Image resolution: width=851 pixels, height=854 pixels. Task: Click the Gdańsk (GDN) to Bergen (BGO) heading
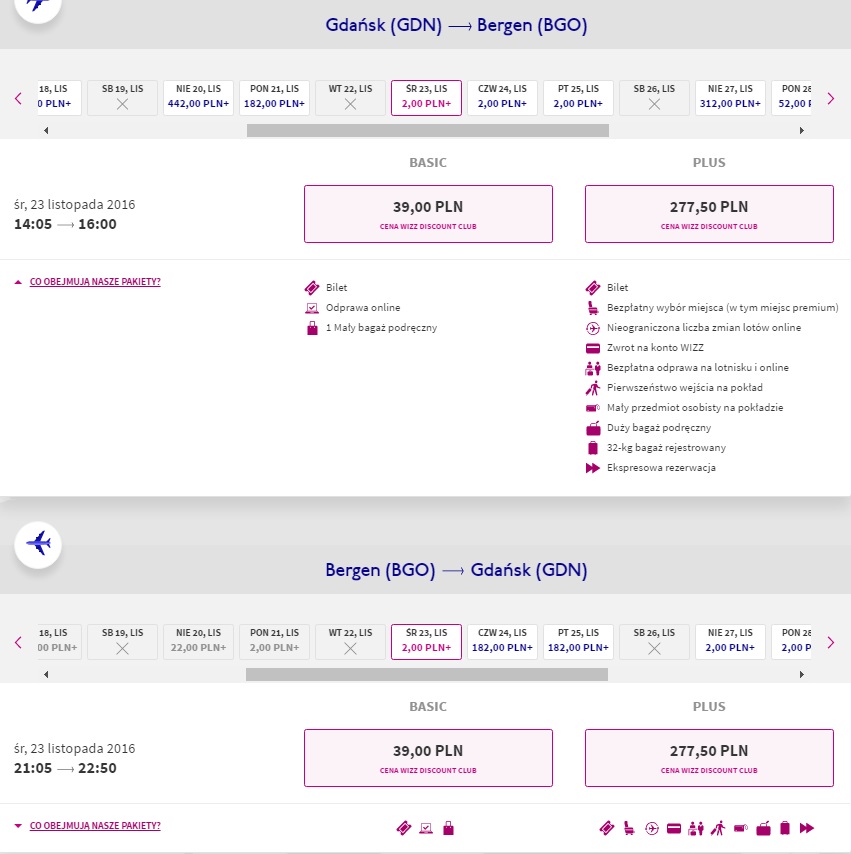click(x=457, y=25)
